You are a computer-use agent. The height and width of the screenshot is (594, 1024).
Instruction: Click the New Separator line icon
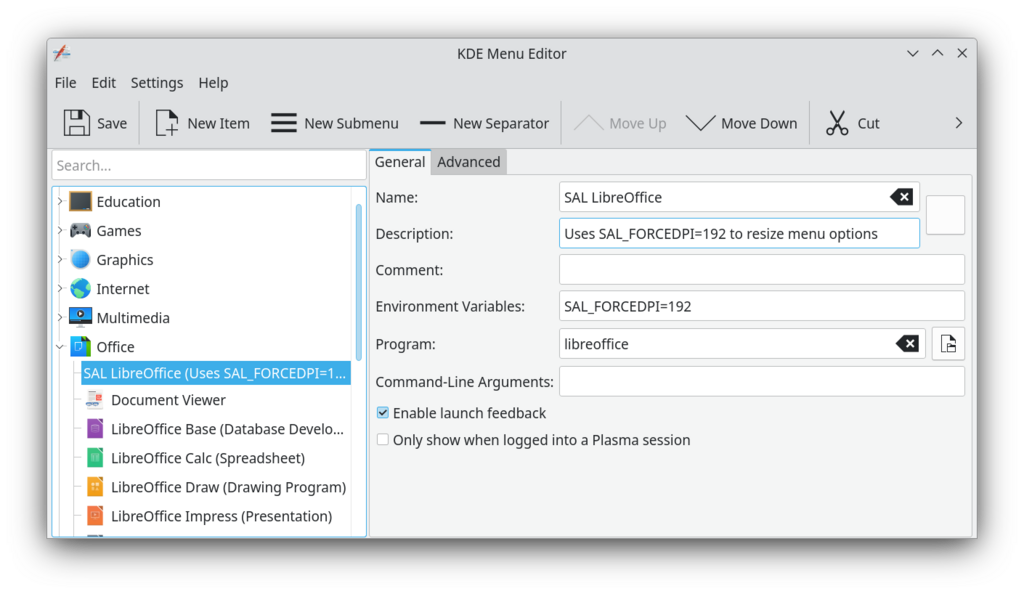(x=432, y=123)
